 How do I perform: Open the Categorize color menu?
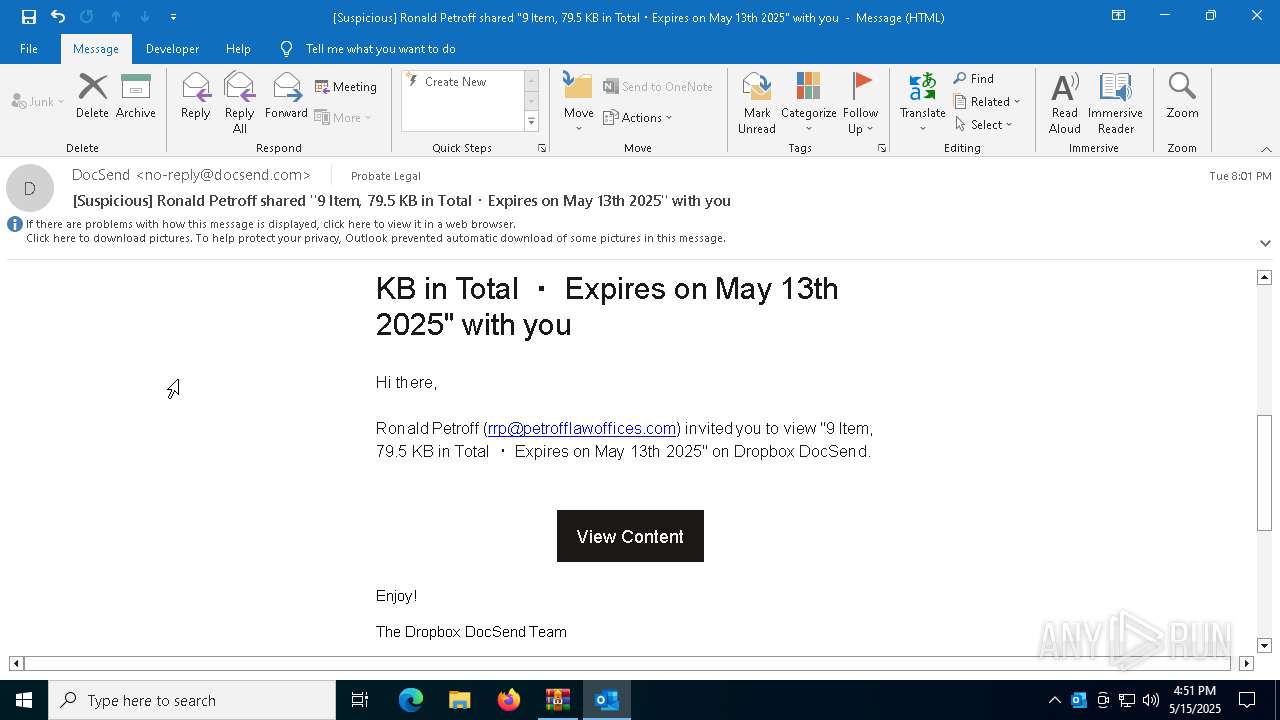pyautogui.click(x=809, y=102)
